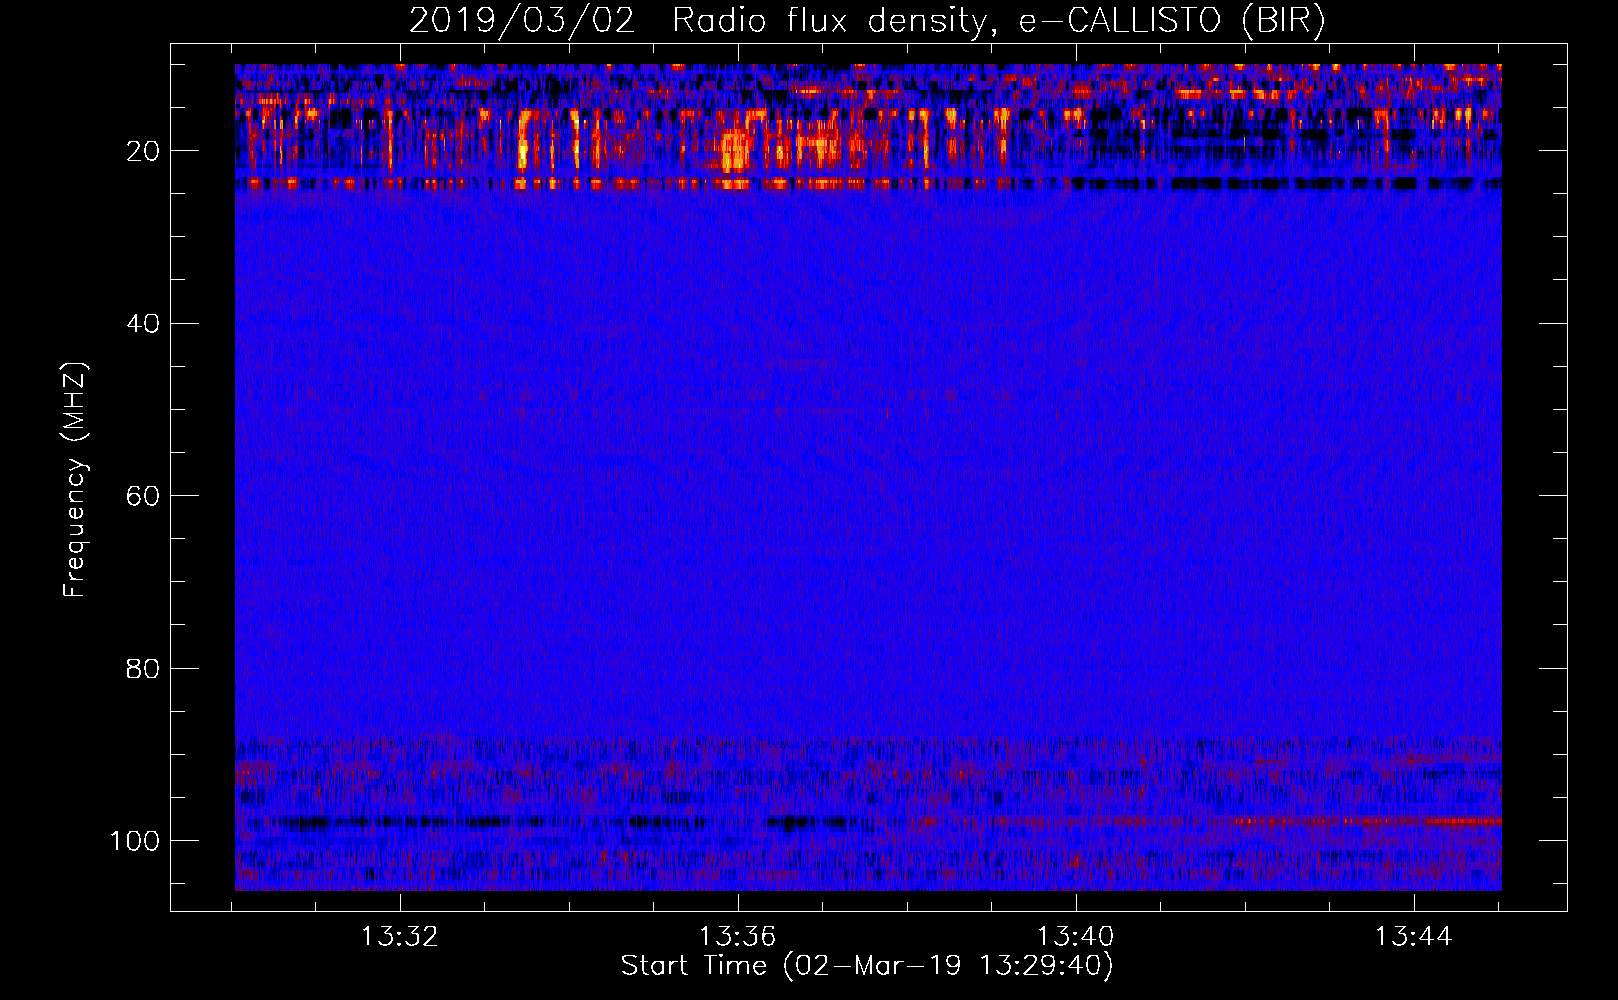Click the '13:36' time tick label
Screen dimensions: 1618x1000
coord(738,937)
